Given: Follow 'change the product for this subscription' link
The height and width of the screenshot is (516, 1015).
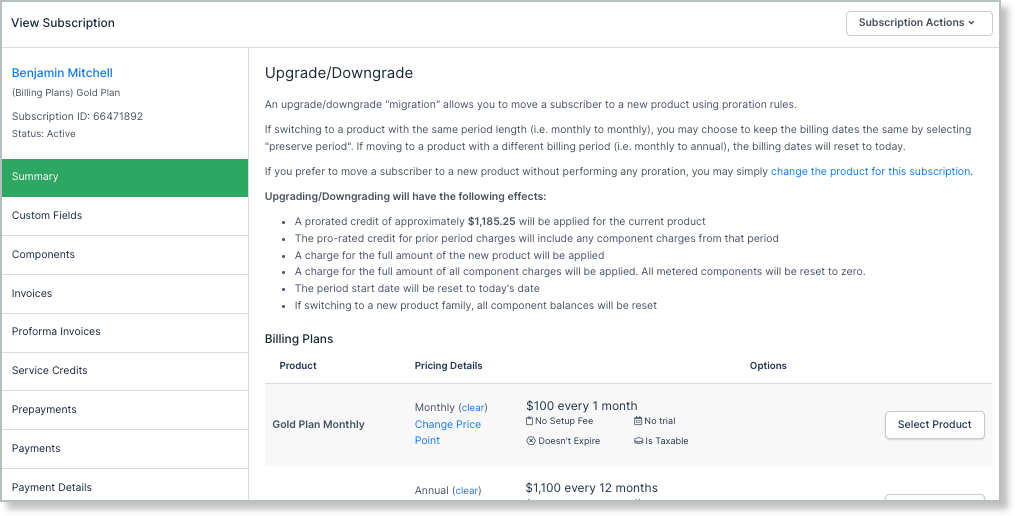Looking at the screenshot, I should point(870,172).
